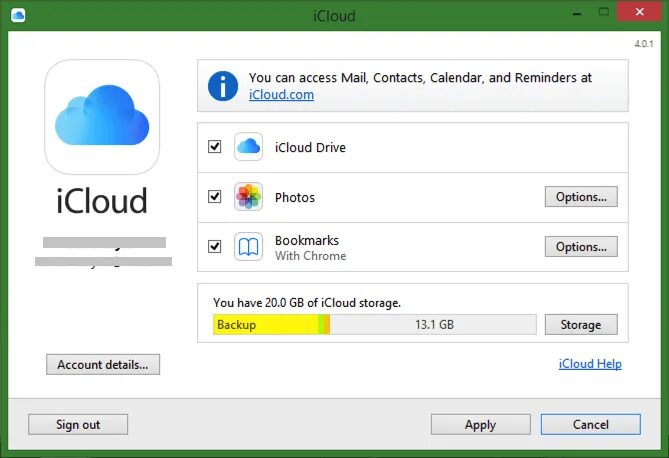Click the 4.0.1 version number
The width and height of the screenshot is (669, 458).
pyautogui.click(x=644, y=44)
